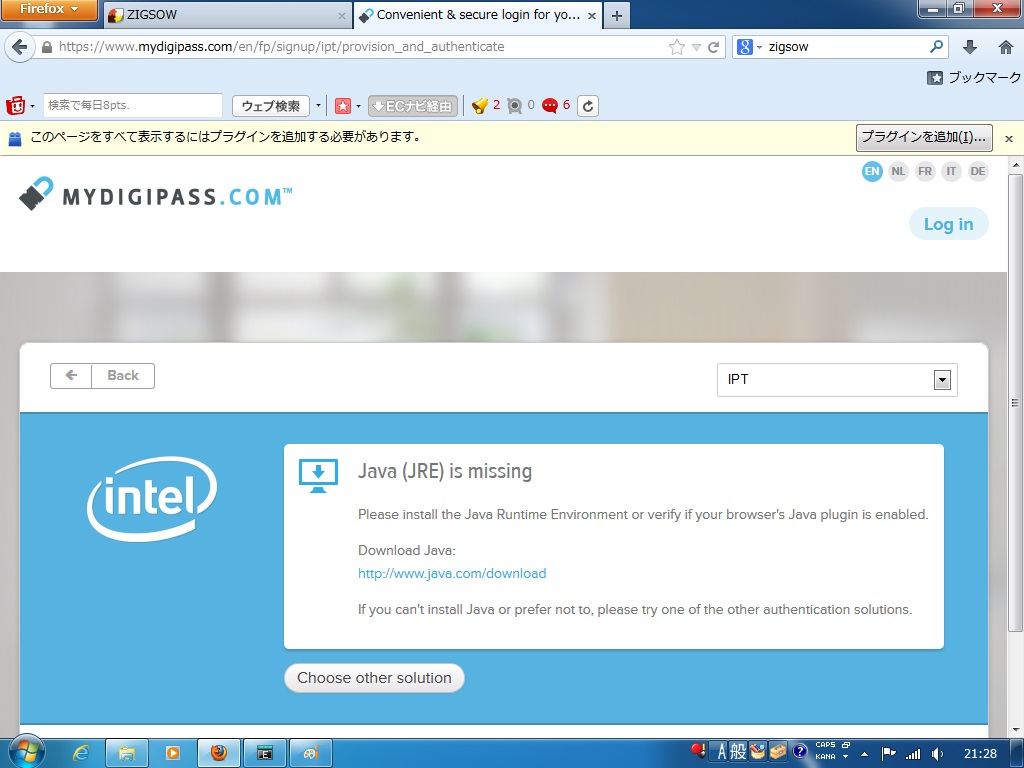Dismiss the plugin notification bar
This screenshot has height=768, width=1024.
coord(1009,138)
